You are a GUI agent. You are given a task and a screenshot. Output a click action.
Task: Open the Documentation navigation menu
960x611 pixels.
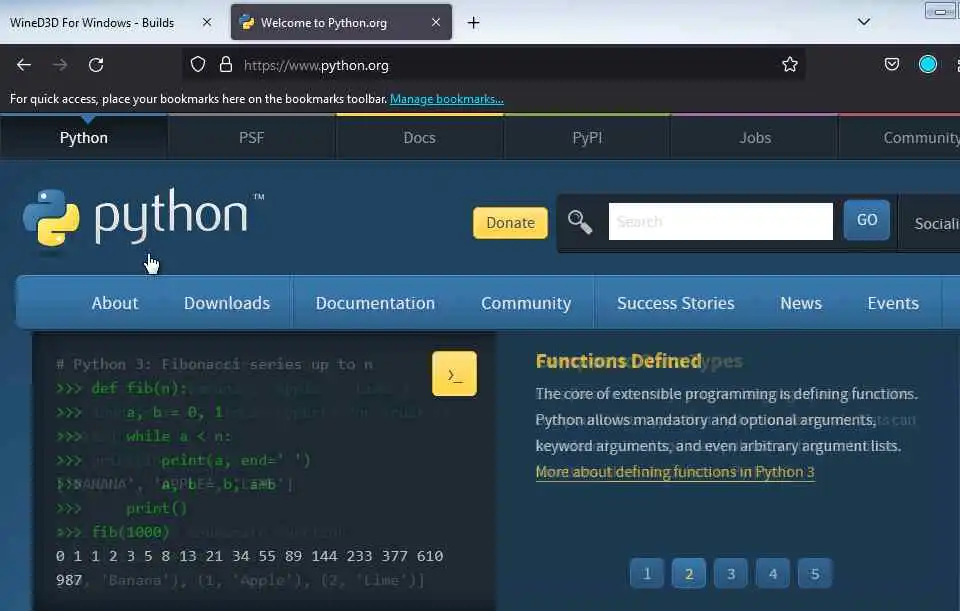[375, 303]
